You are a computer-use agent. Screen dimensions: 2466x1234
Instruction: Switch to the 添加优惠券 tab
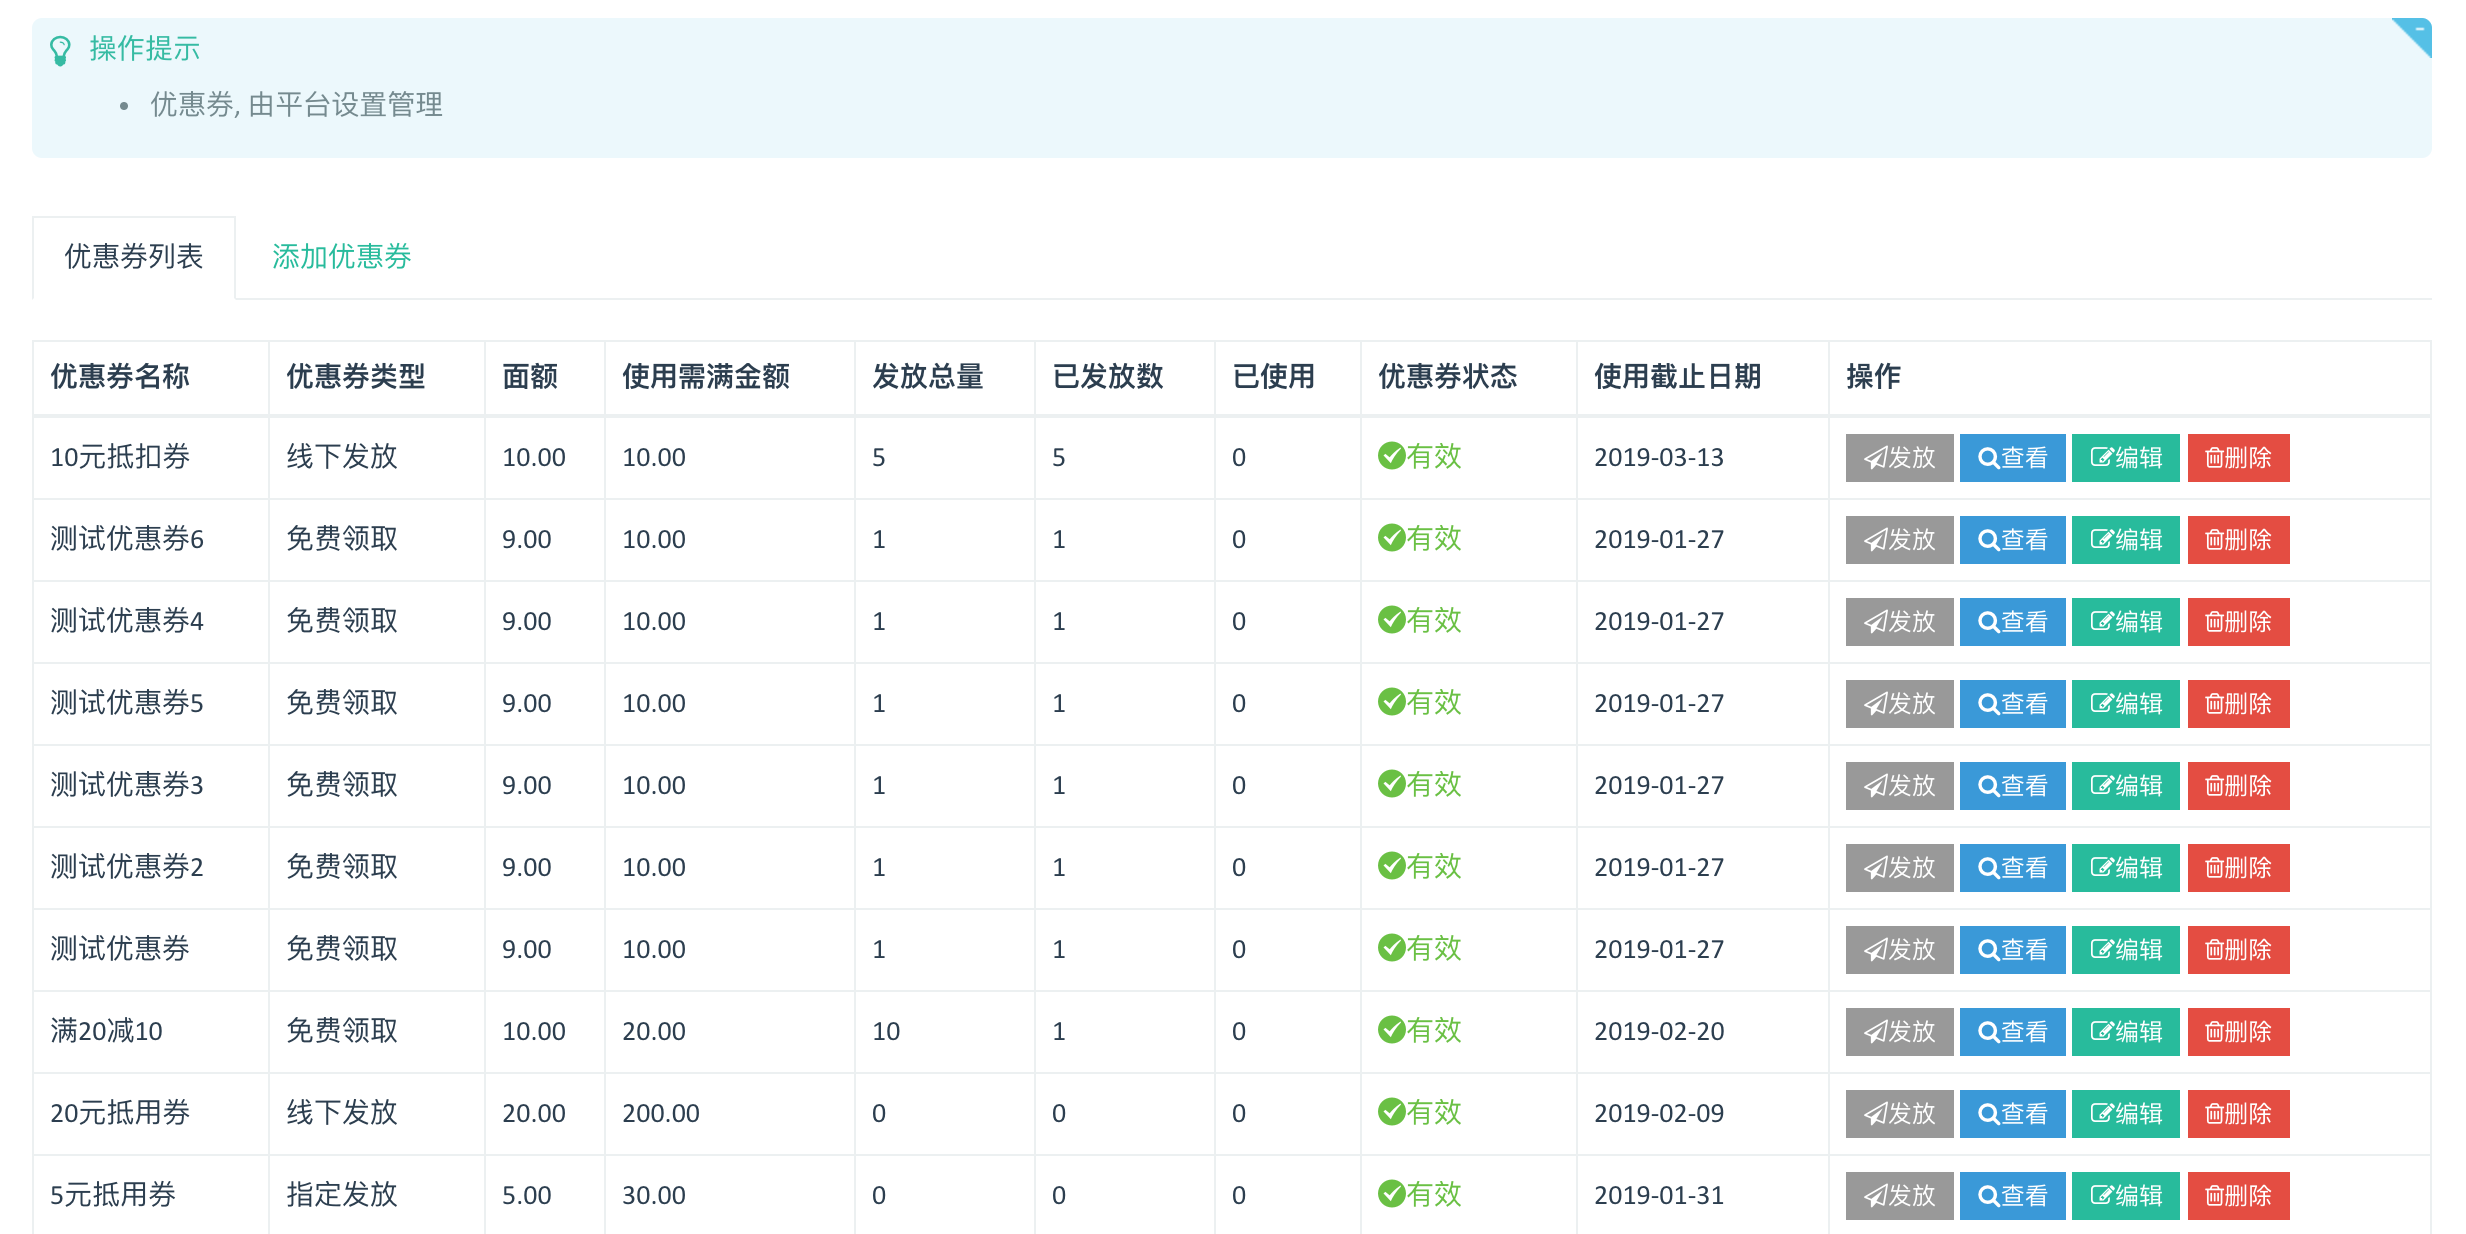click(341, 257)
